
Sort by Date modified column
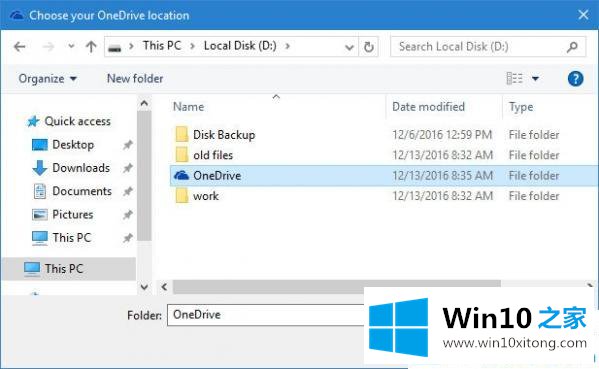tap(428, 107)
